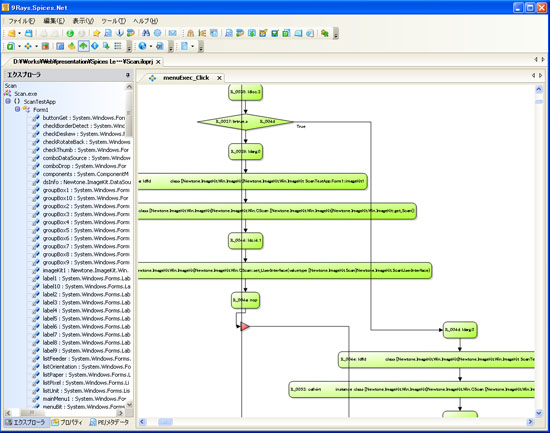The height and width of the screenshot is (433, 550).
Task: Close the menuExec_Click tab
Action: 219,78
